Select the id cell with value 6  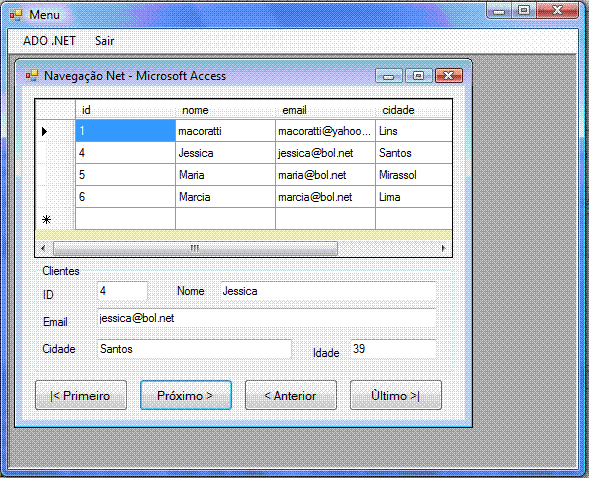tap(125, 197)
